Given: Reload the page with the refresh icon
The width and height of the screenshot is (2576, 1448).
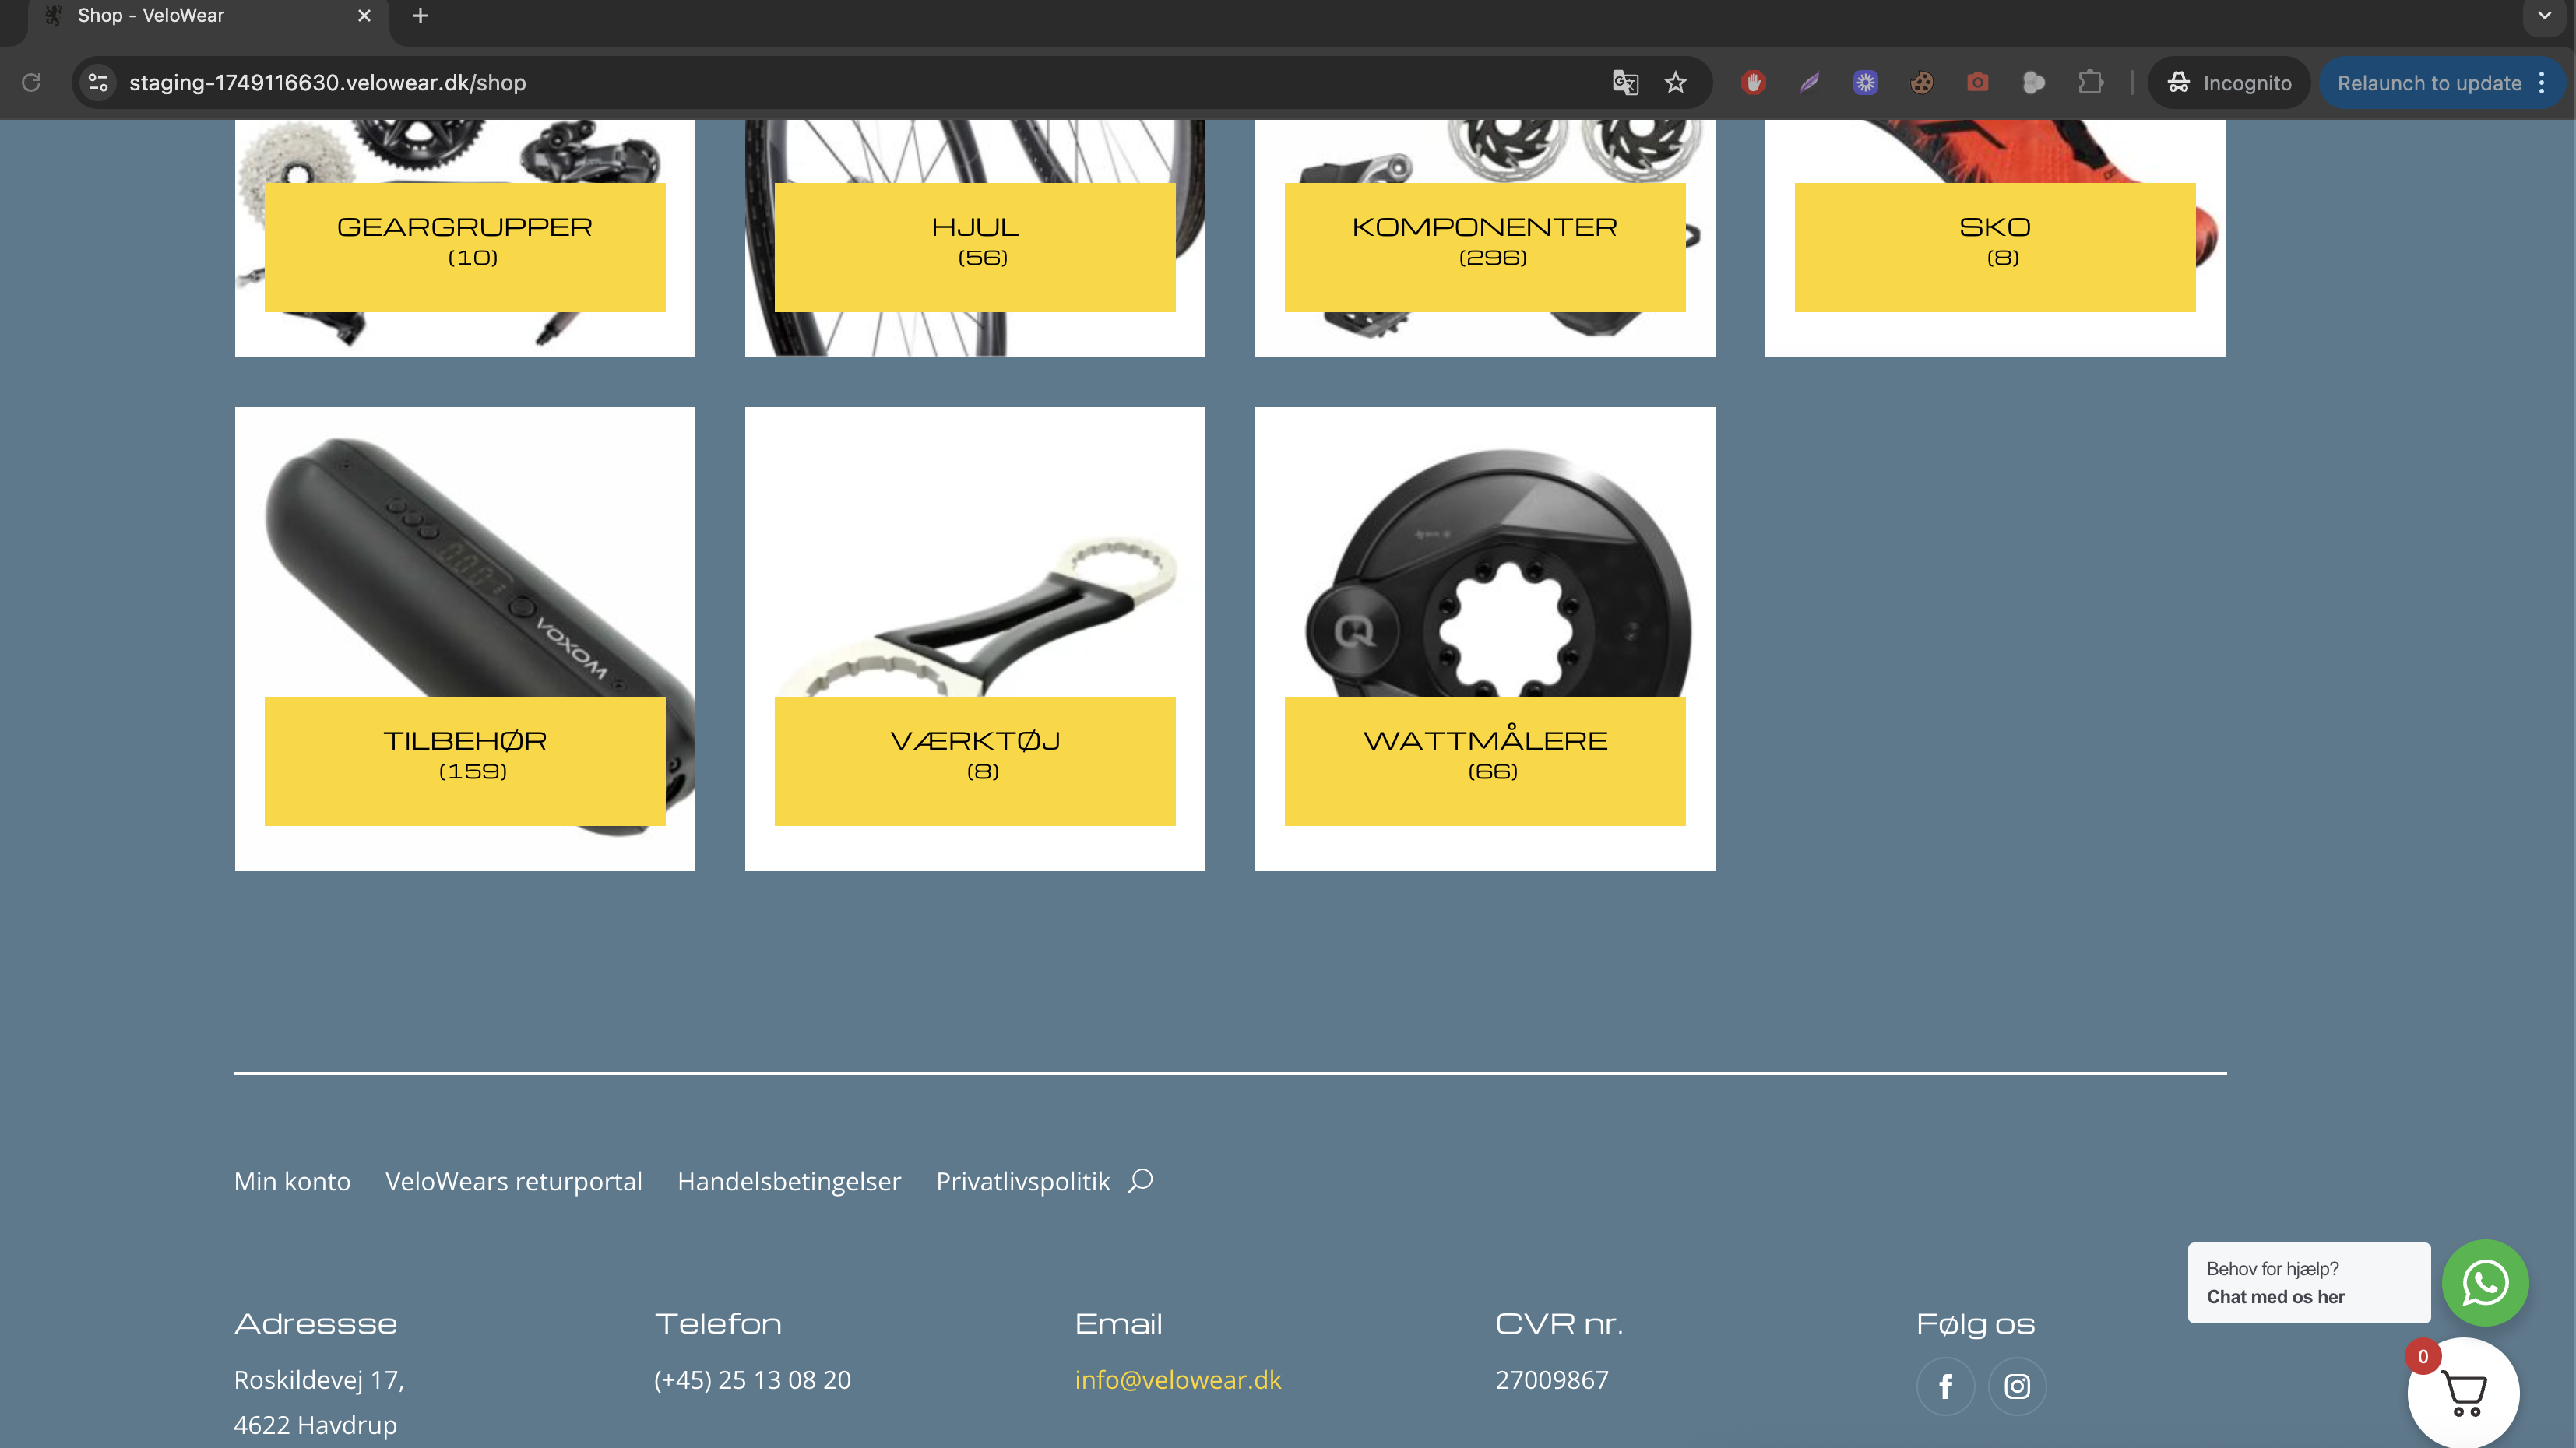Looking at the screenshot, I should pyautogui.click(x=31, y=82).
